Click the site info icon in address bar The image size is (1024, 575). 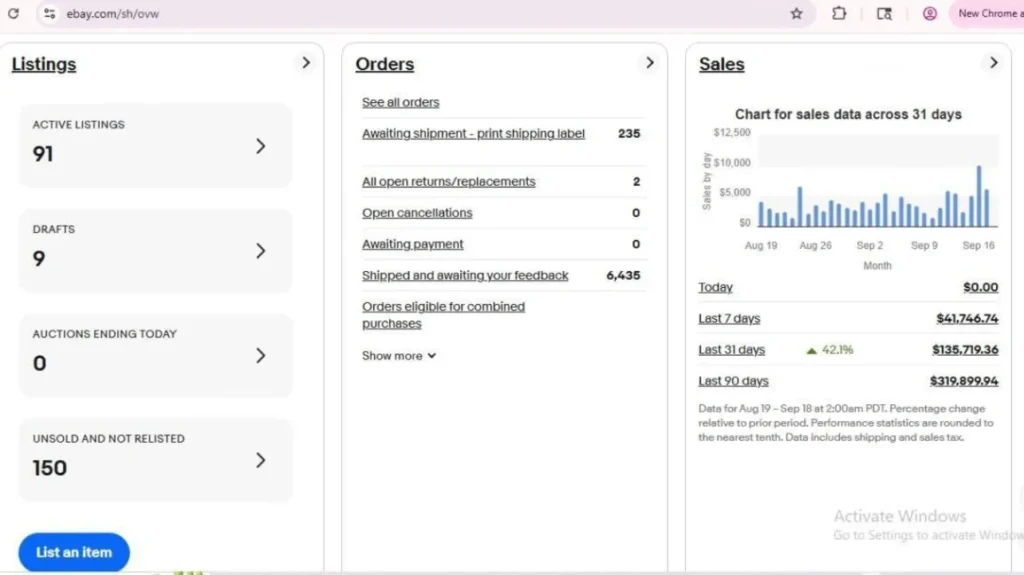point(49,14)
